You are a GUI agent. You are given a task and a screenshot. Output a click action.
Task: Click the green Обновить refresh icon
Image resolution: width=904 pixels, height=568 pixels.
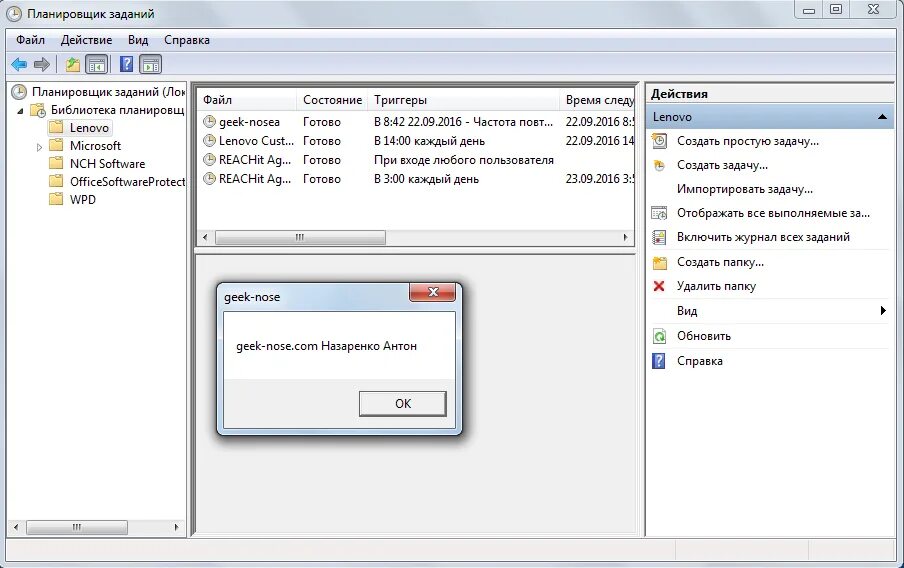tap(659, 336)
